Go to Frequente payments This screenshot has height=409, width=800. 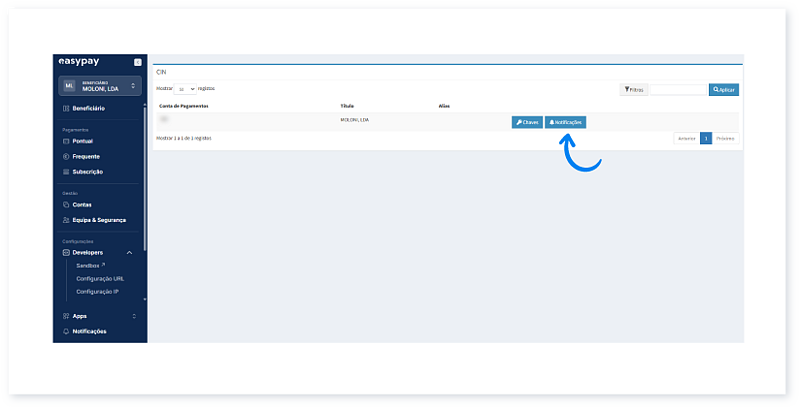86,156
